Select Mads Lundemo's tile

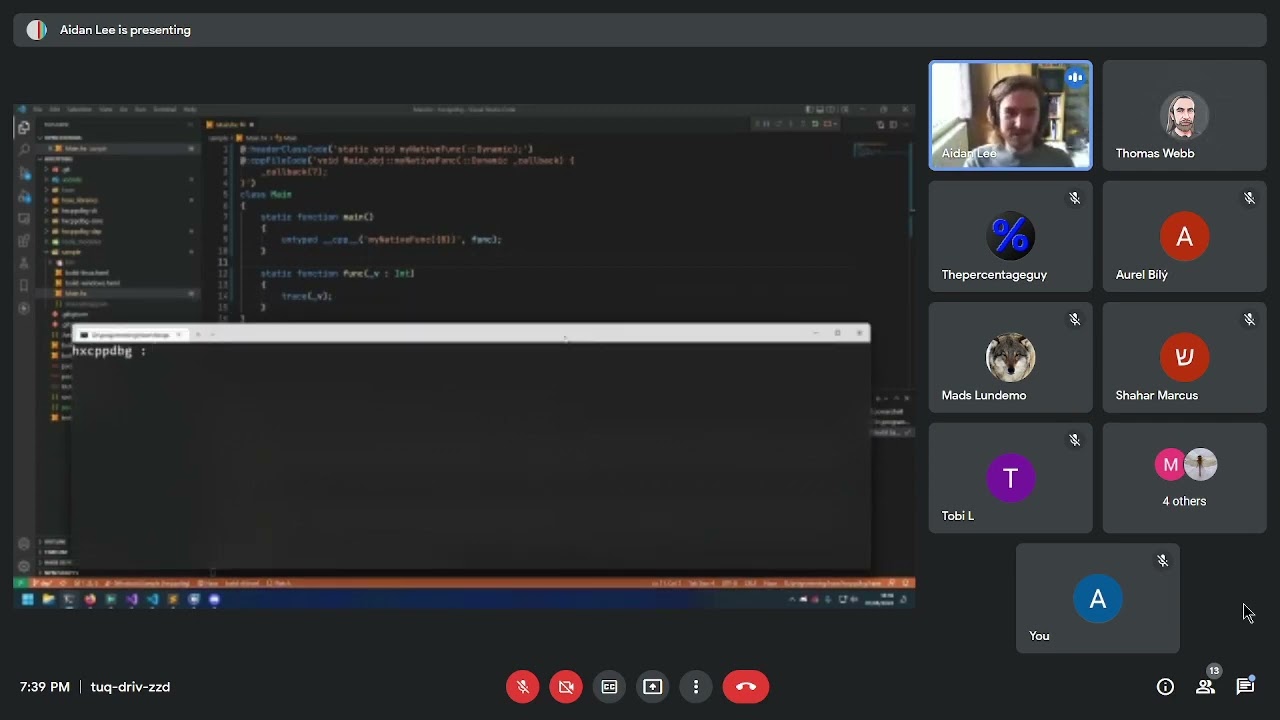(1010, 358)
